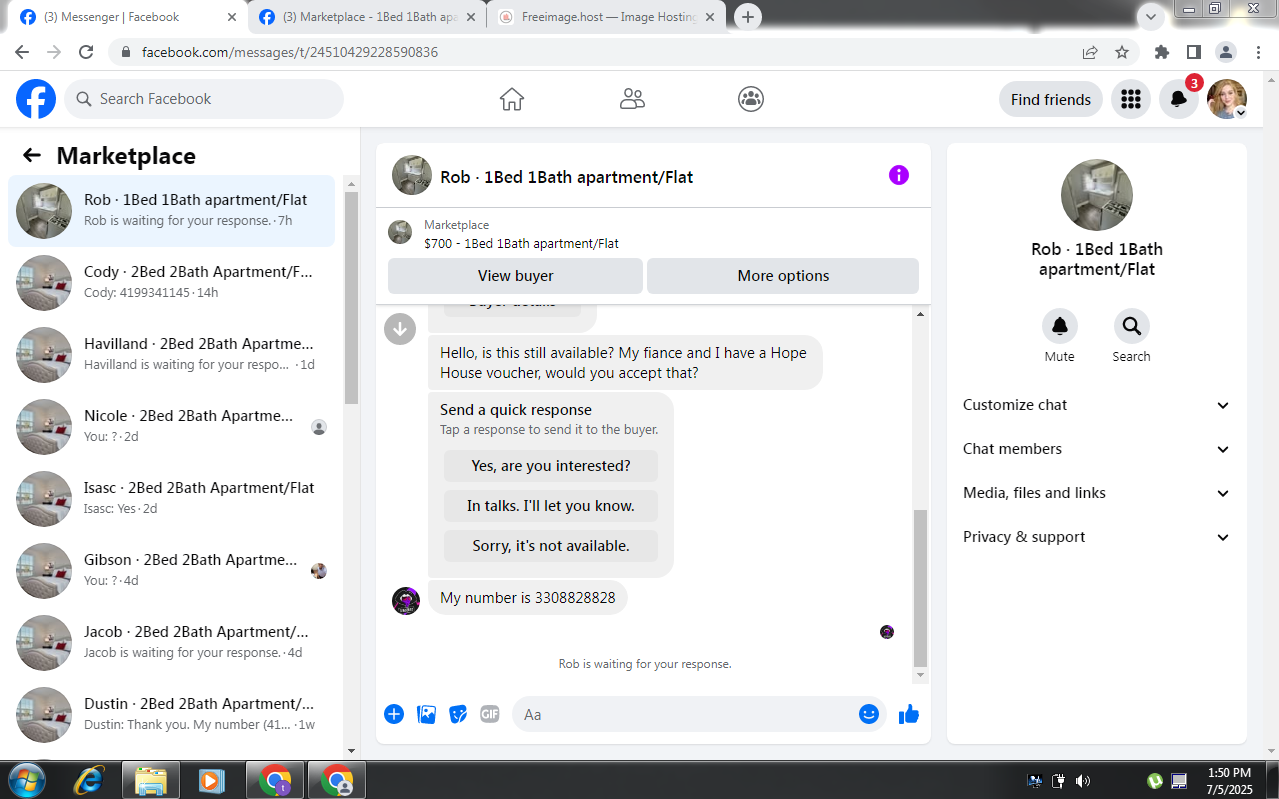The image size is (1279, 799).
Task: Switch to the Freeimage.host tab
Action: (608, 17)
